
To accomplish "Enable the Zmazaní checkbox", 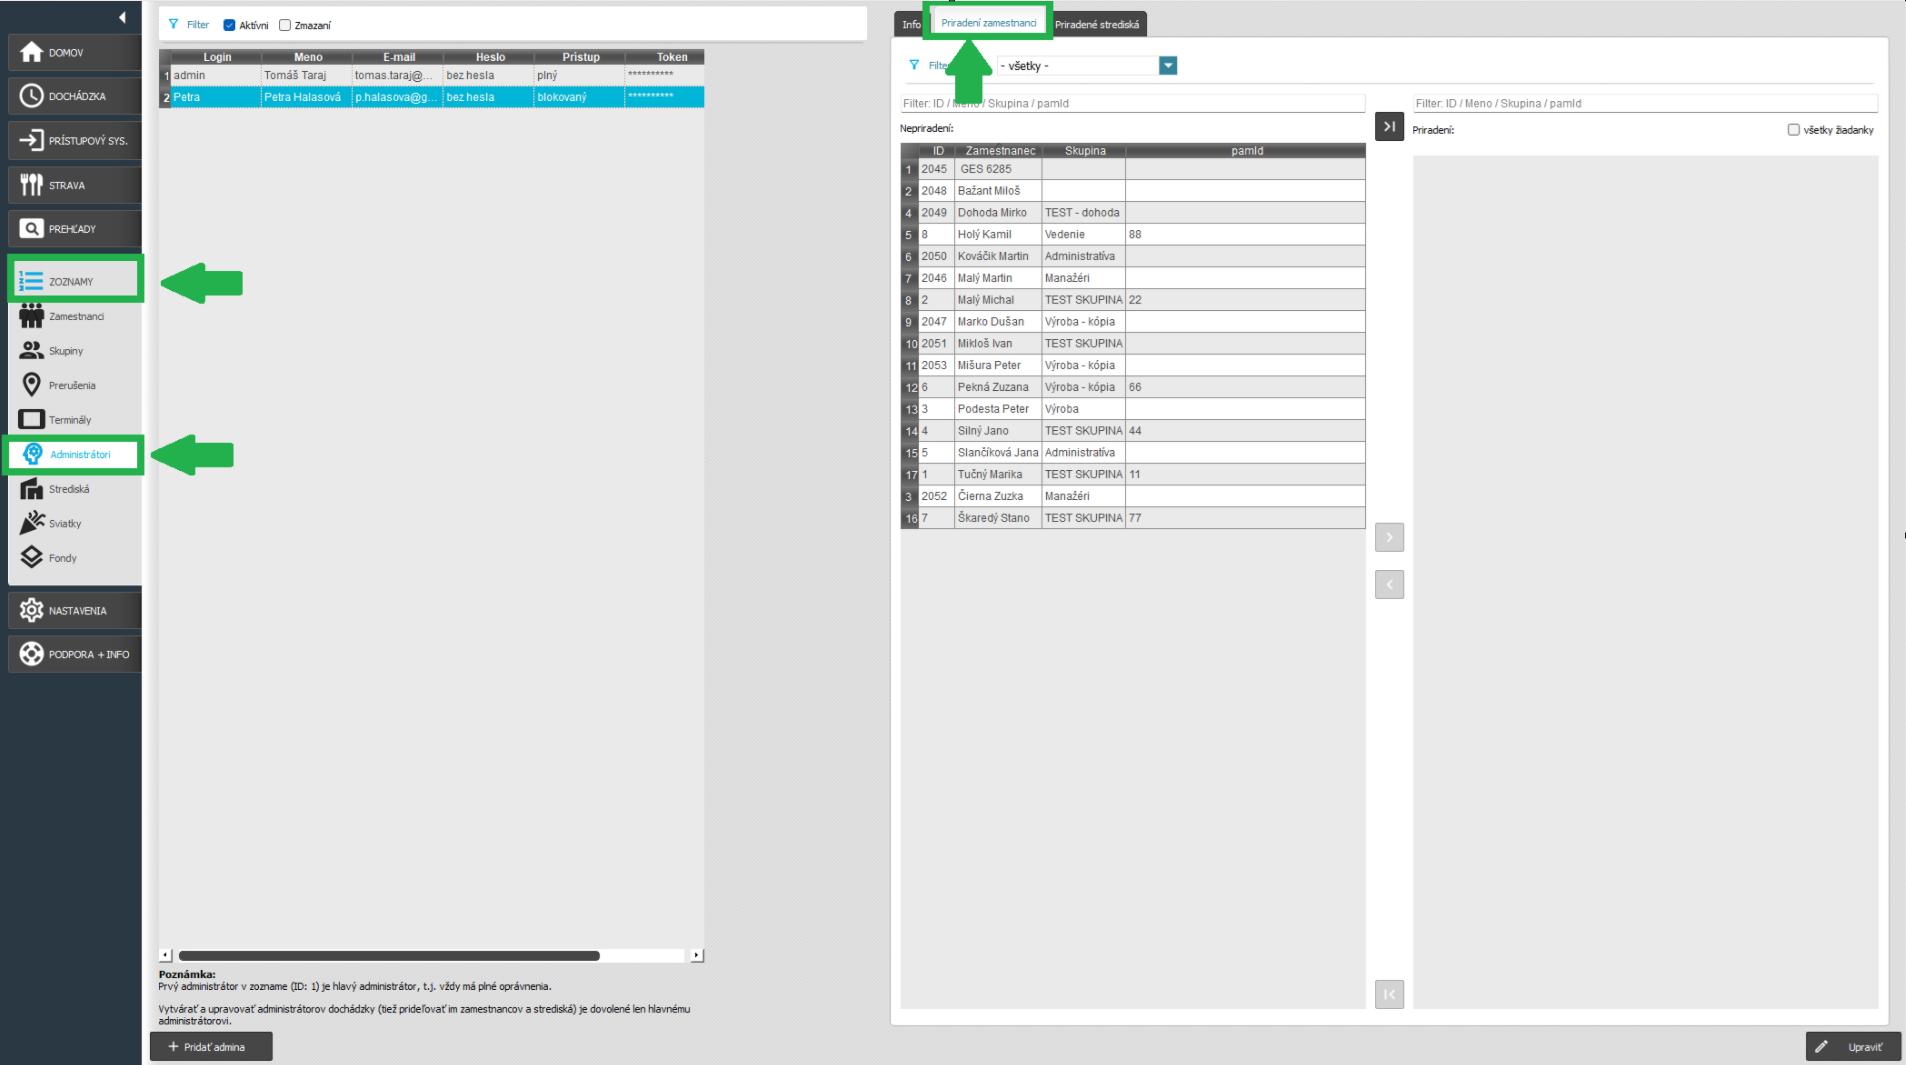I will (285, 25).
